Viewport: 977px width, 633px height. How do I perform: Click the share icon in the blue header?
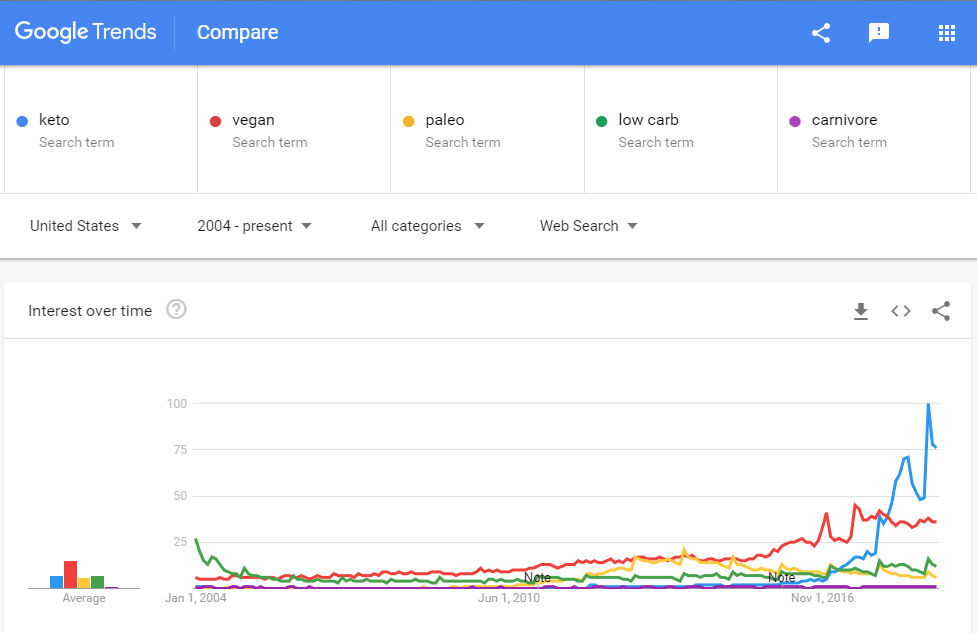click(821, 33)
